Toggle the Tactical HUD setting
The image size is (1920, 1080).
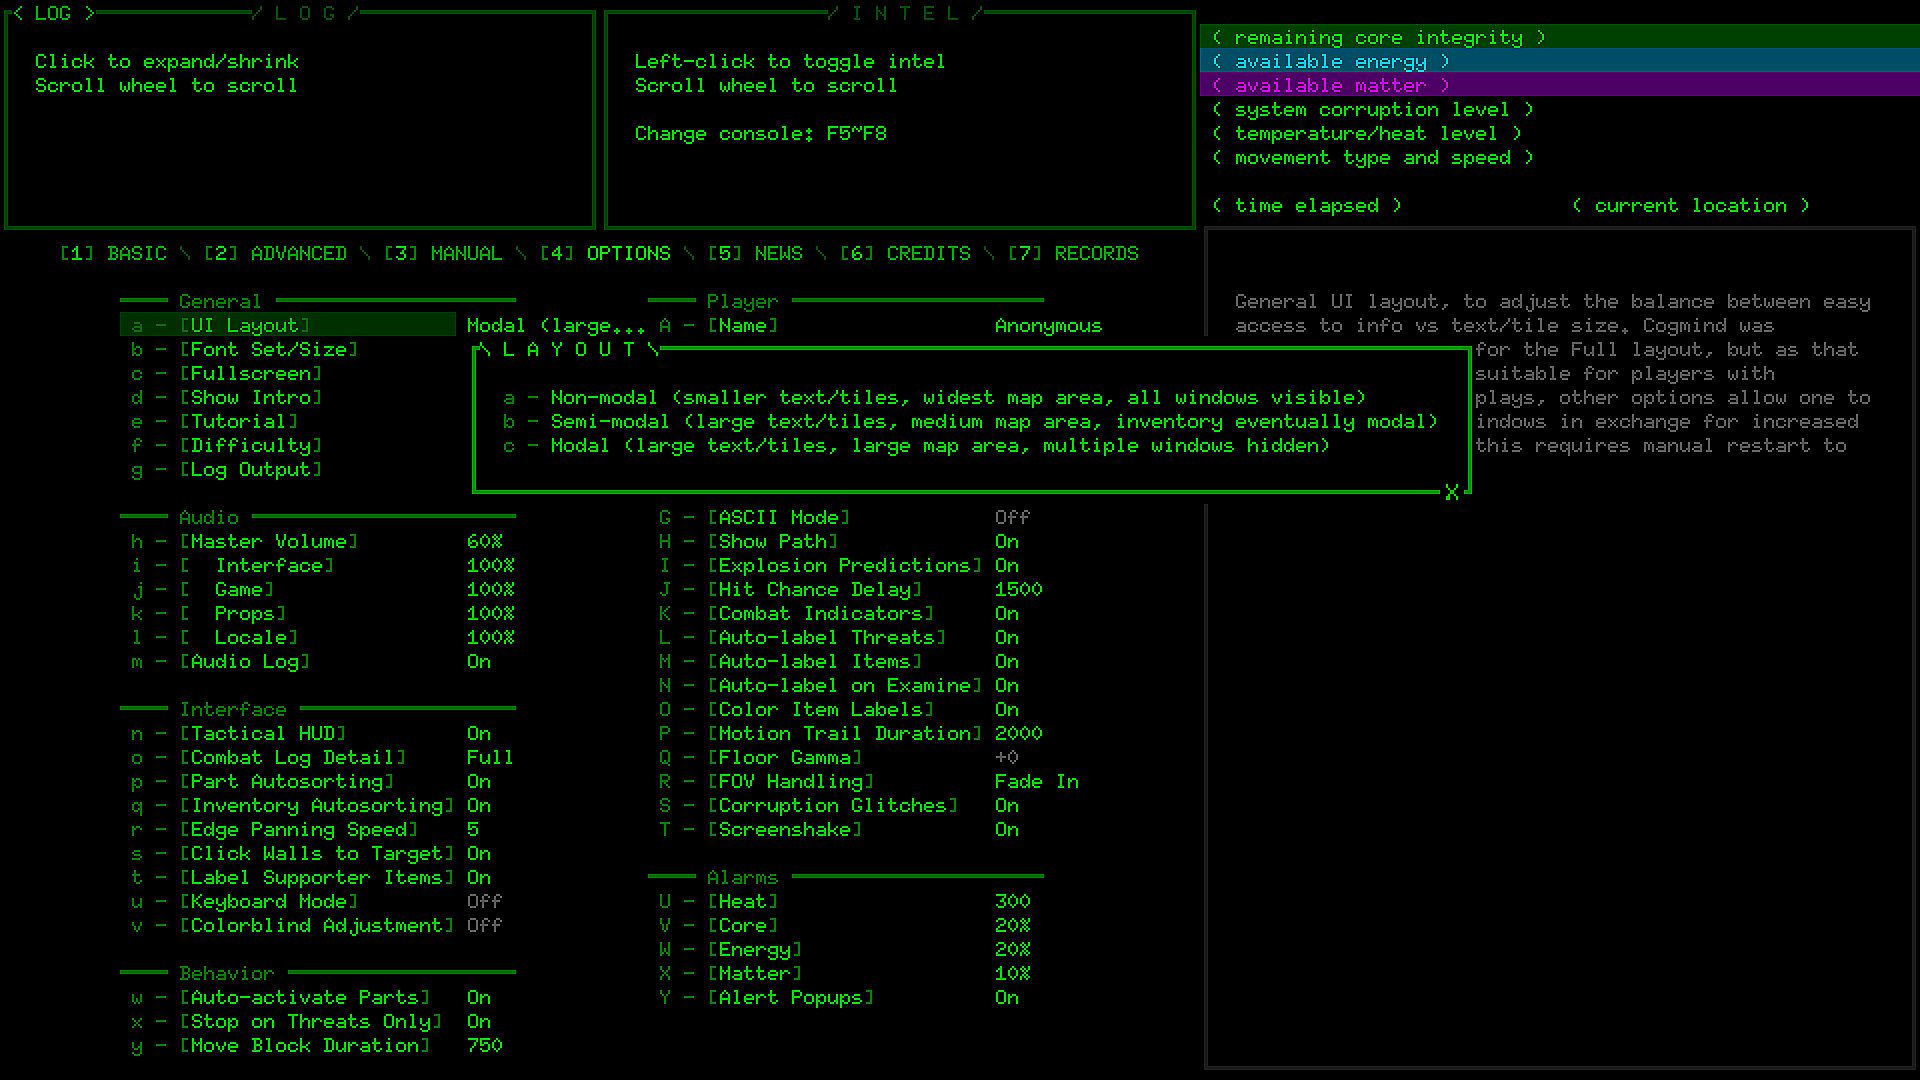[x=262, y=734]
